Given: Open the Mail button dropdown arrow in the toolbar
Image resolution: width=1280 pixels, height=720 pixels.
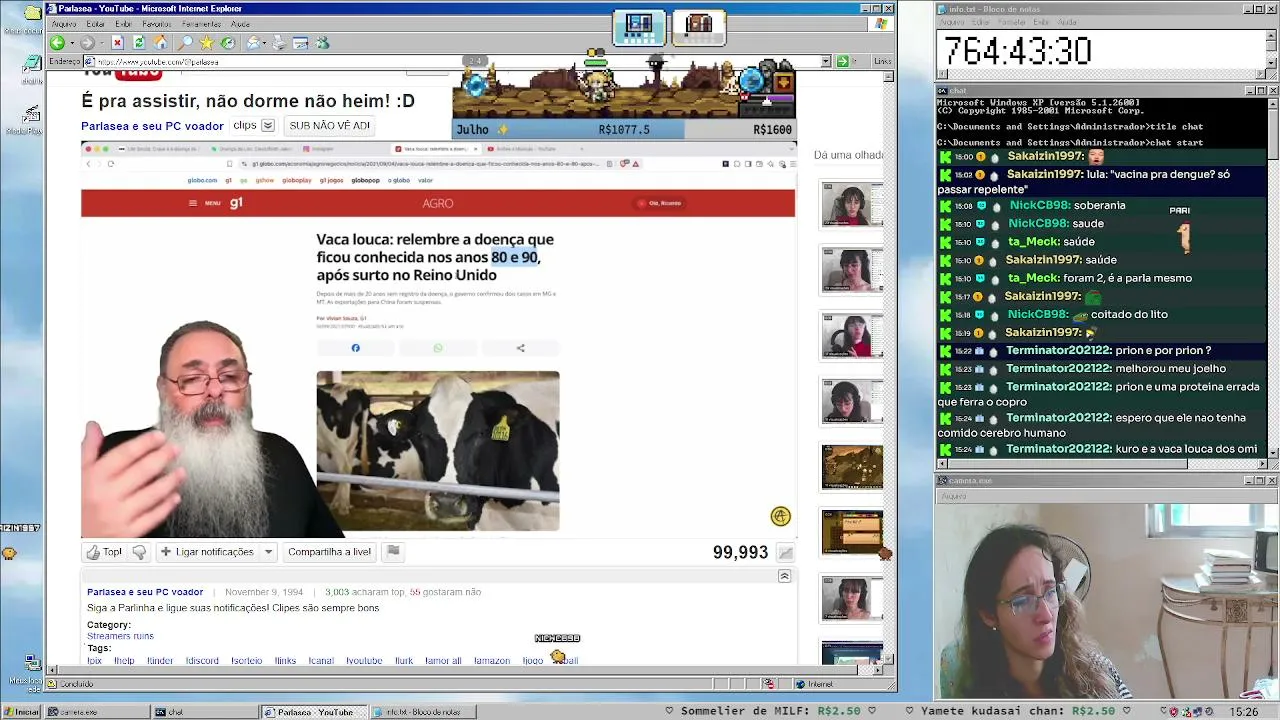Looking at the screenshot, I should (x=266, y=43).
